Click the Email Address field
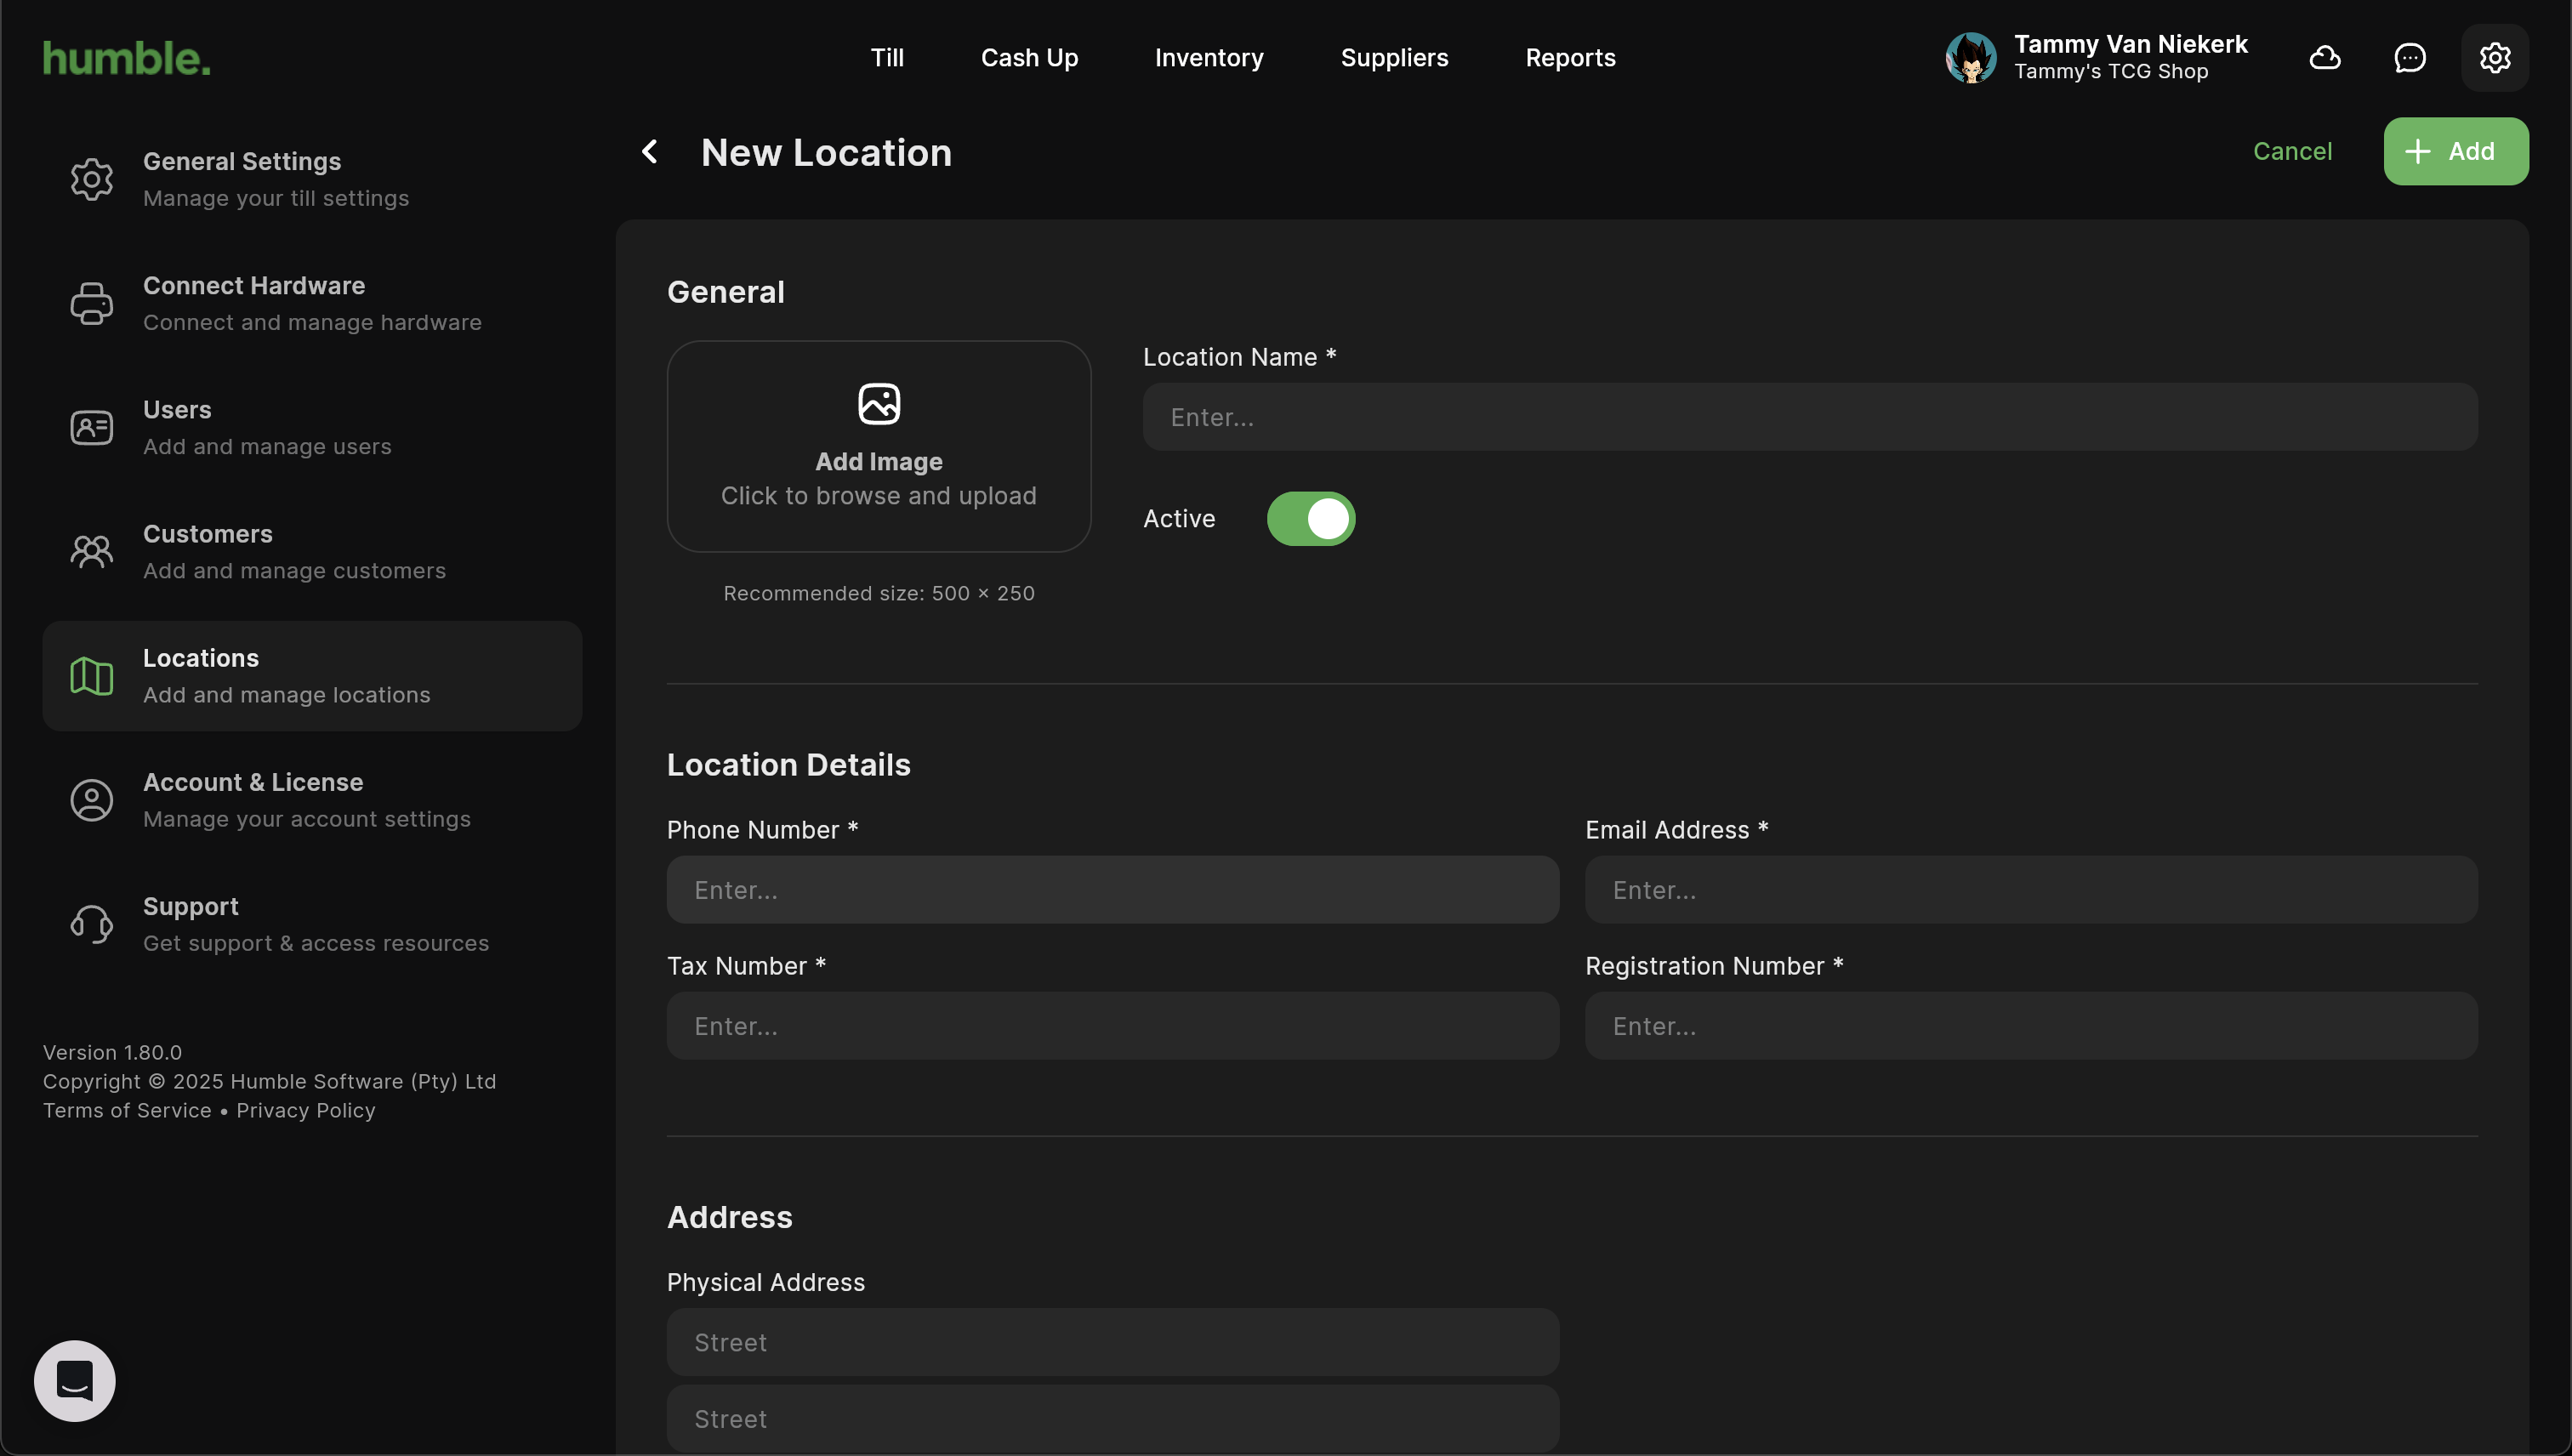Image resolution: width=2572 pixels, height=1456 pixels. click(2030, 890)
